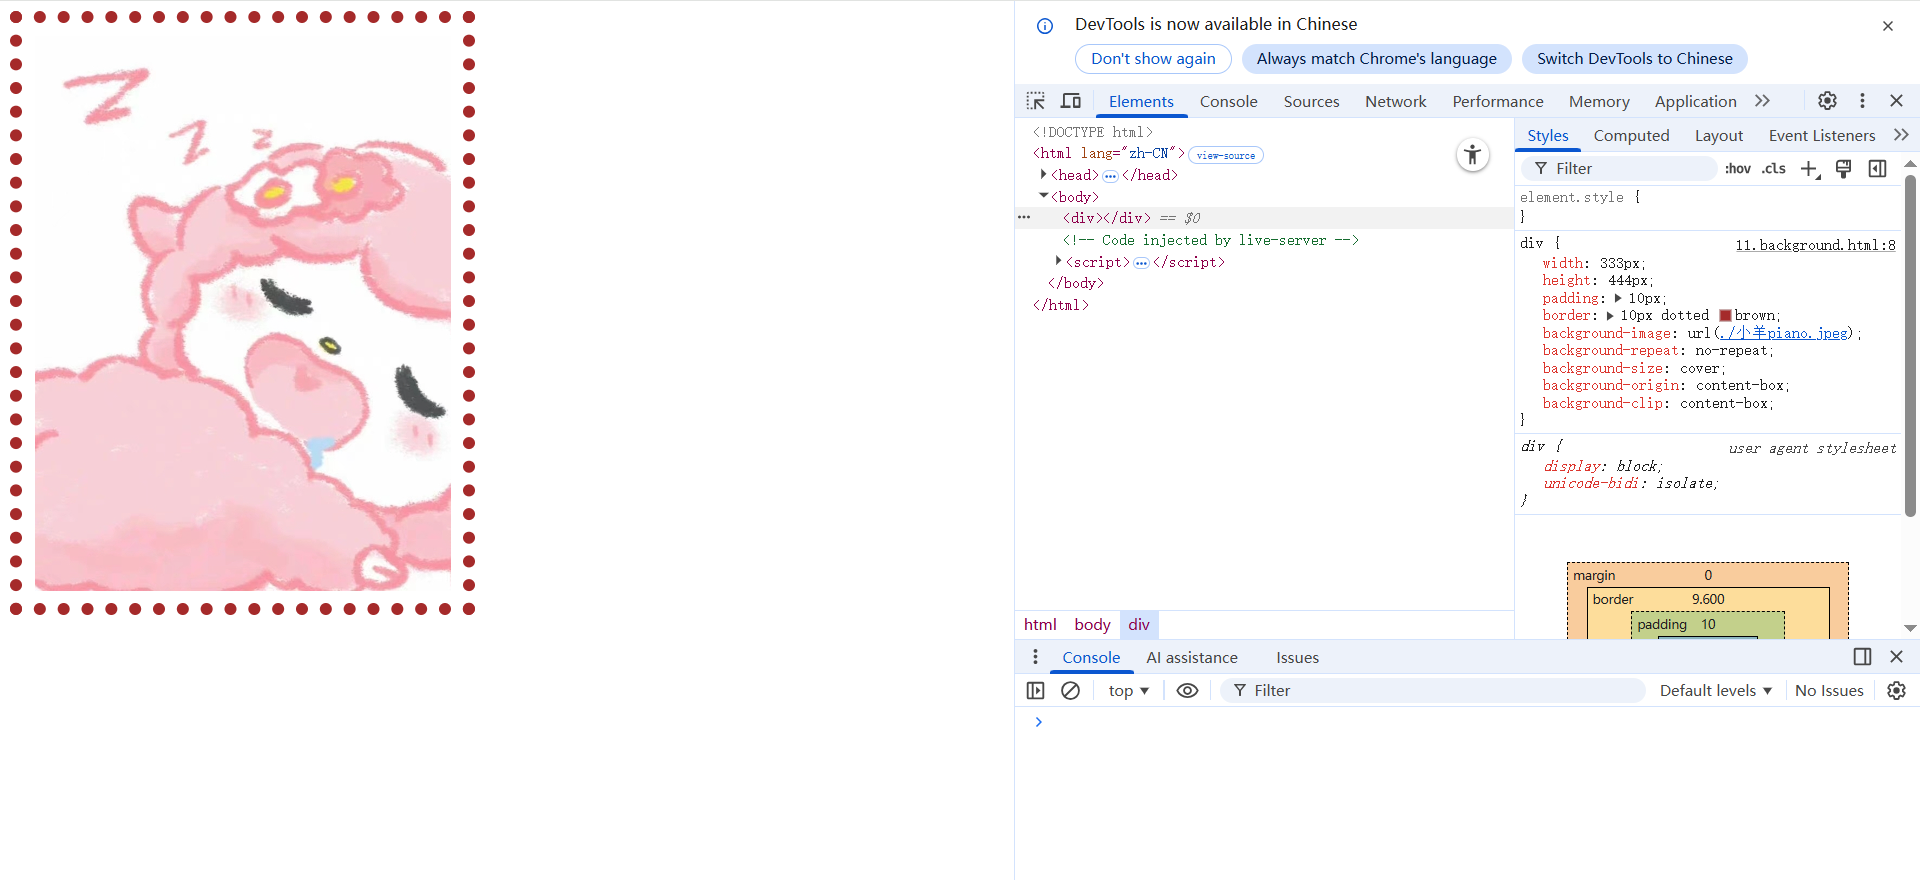Toggle computed styles sidebar icon
1920x880 pixels.
[x=1878, y=169]
